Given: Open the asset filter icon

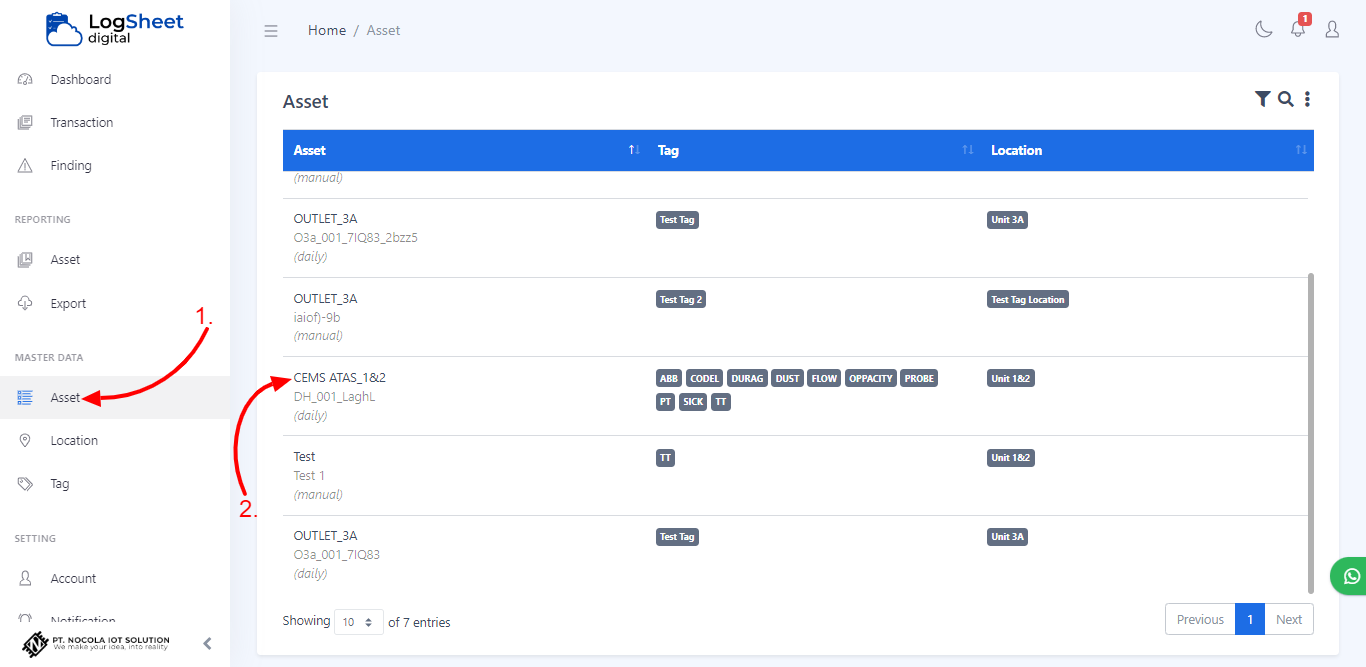Looking at the screenshot, I should (1262, 99).
